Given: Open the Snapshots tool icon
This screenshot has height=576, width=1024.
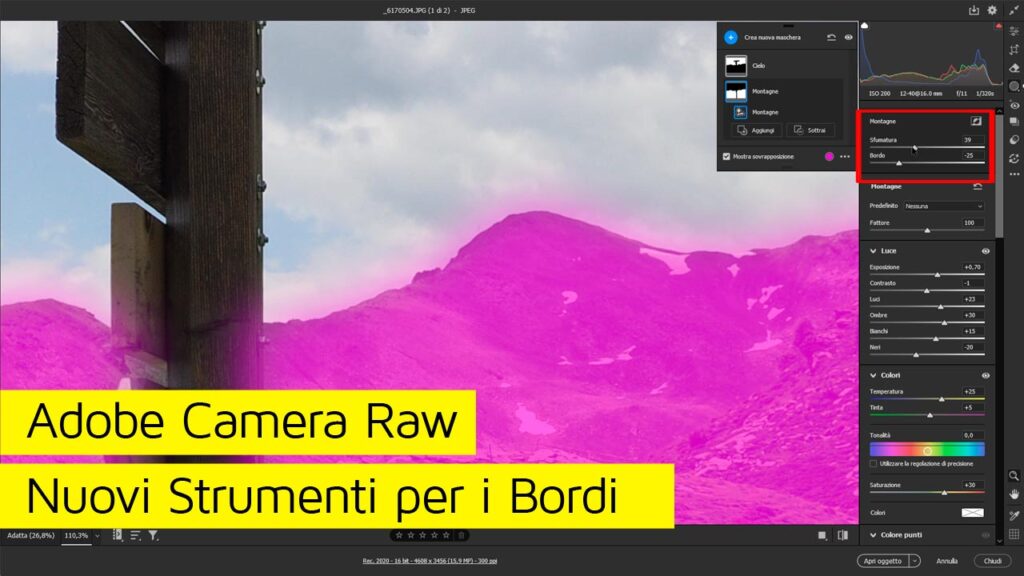Looking at the screenshot, I should tap(1014, 121).
